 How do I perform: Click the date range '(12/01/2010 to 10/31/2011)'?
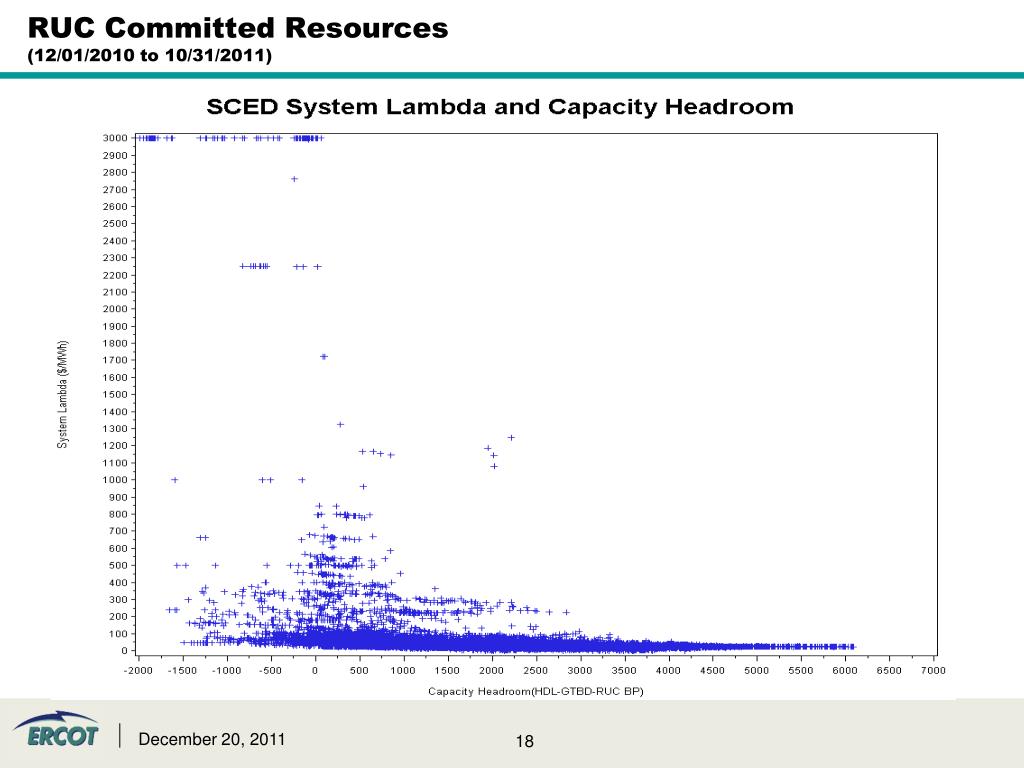[x=150, y=56]
